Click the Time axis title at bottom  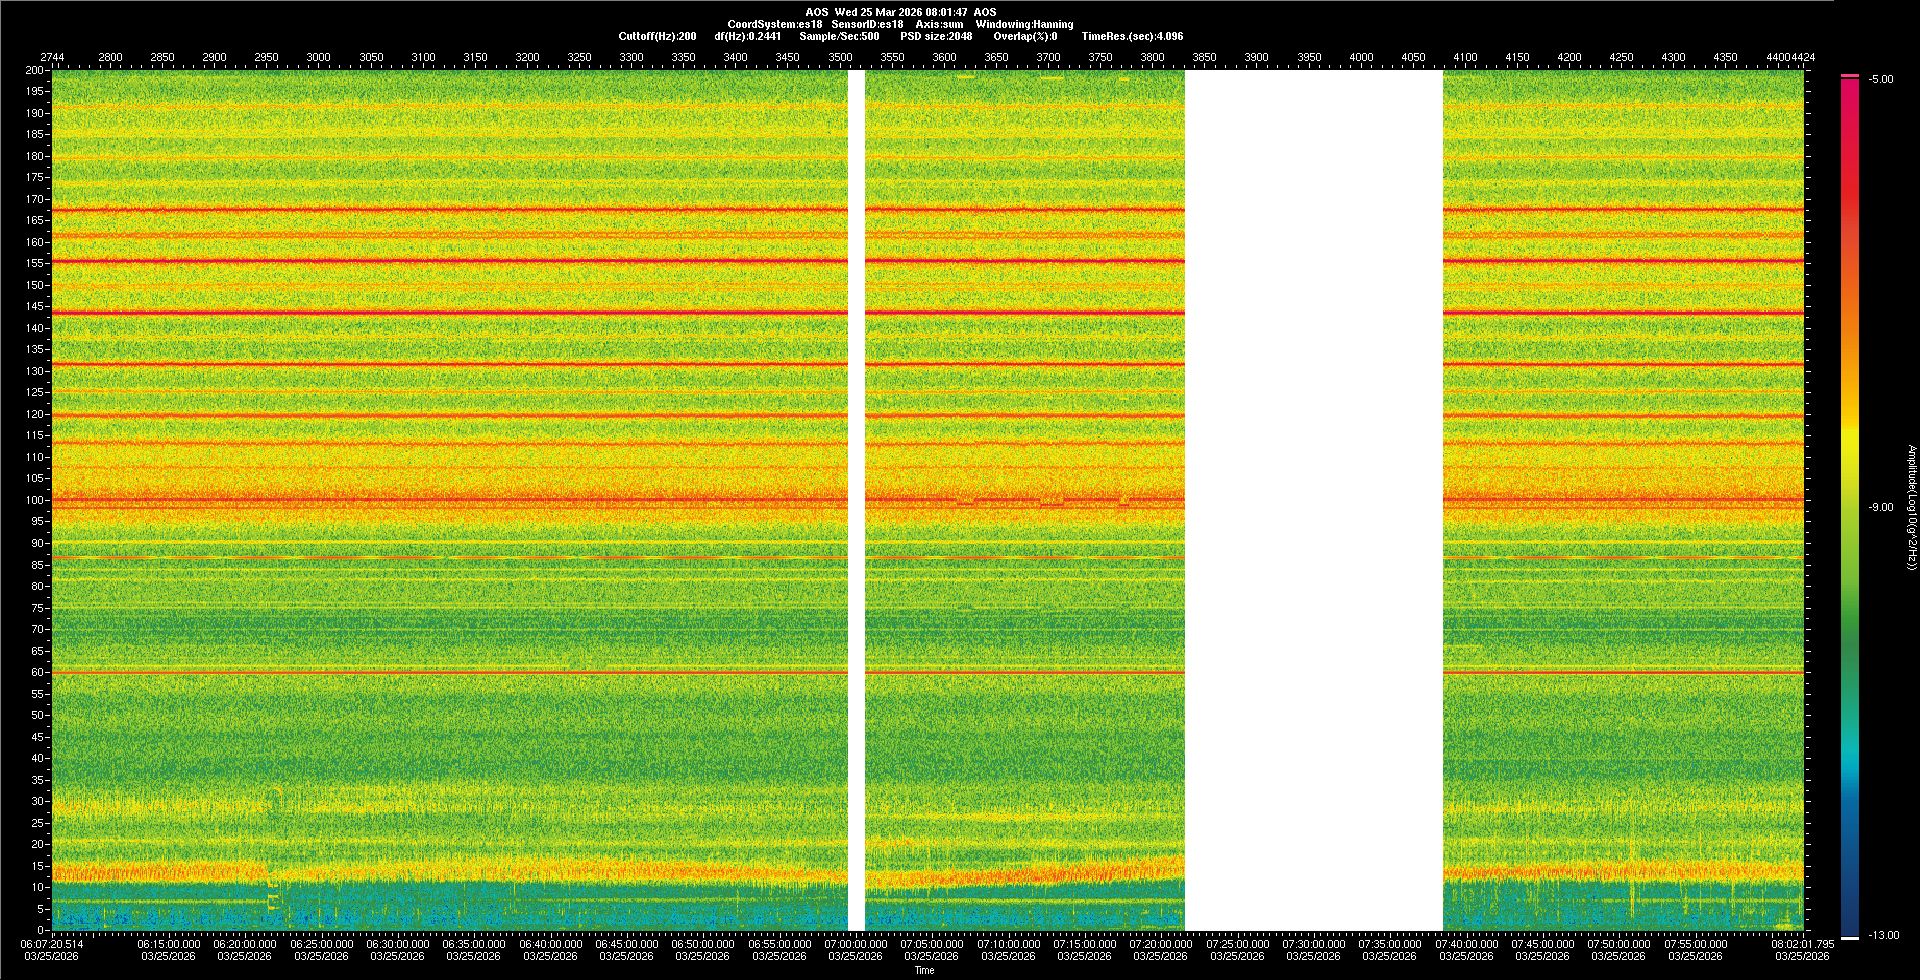tap(924, 970)
